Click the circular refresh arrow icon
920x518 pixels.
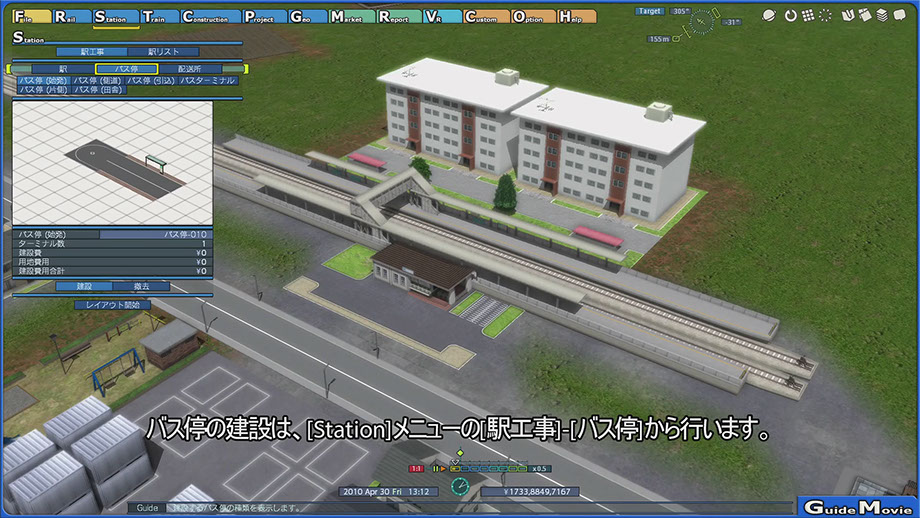click(x=790, y=16)
